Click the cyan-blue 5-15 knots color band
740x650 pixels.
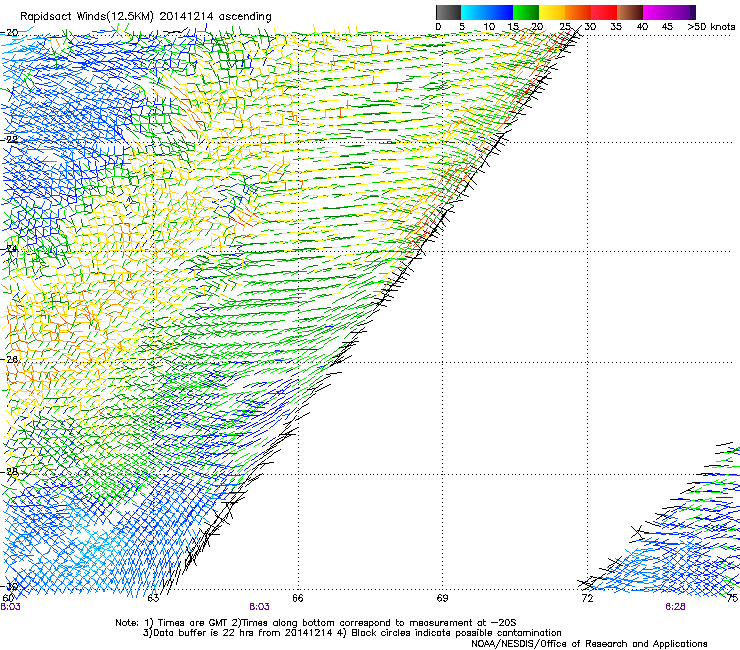[x=487, y=12]
